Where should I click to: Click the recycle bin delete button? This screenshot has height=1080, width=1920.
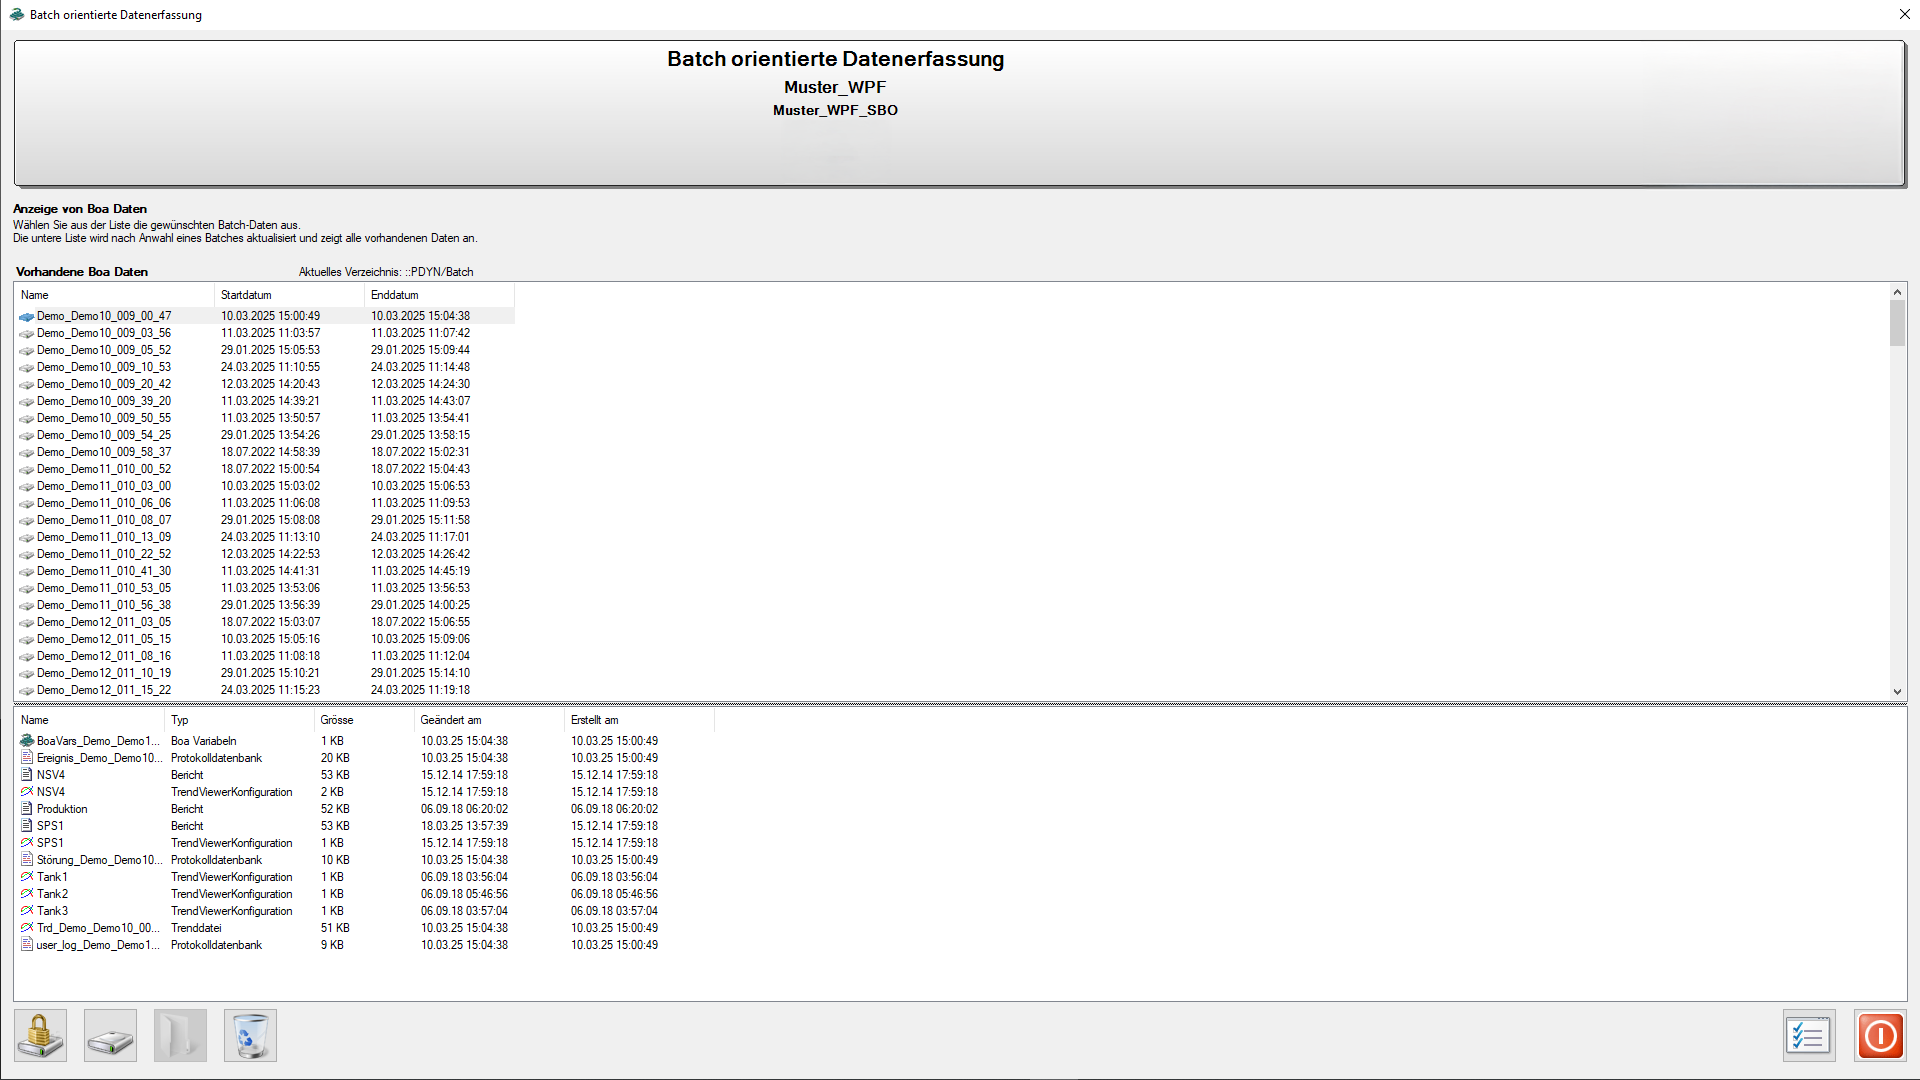point(250,1035)
